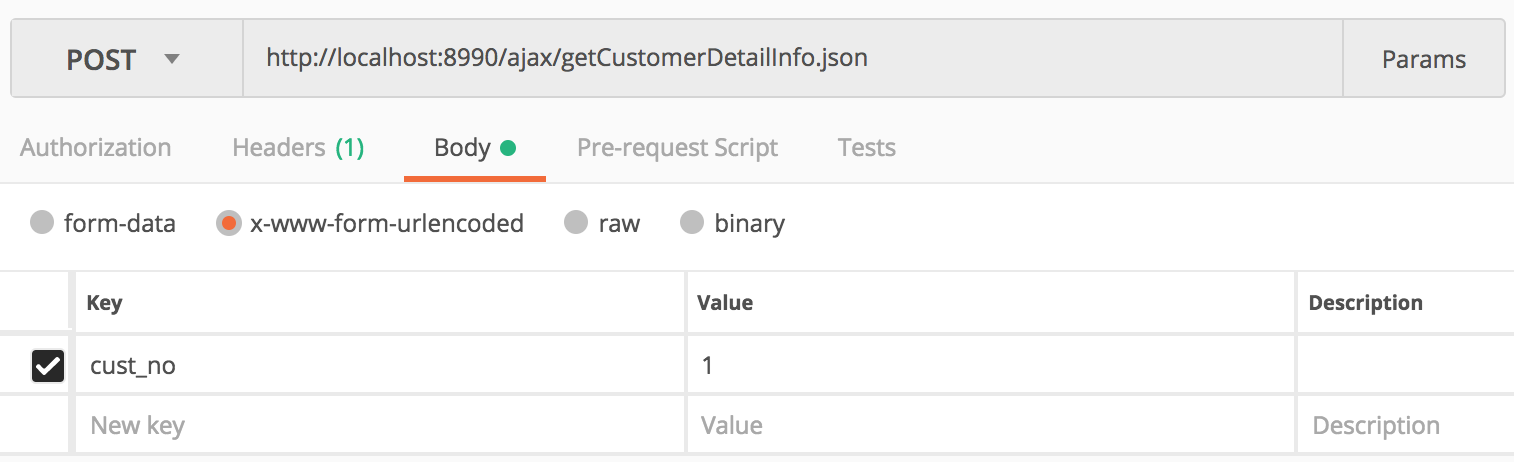Choose the binary body type
This screenshot has height=462, width=1514.
click(692, 223)
